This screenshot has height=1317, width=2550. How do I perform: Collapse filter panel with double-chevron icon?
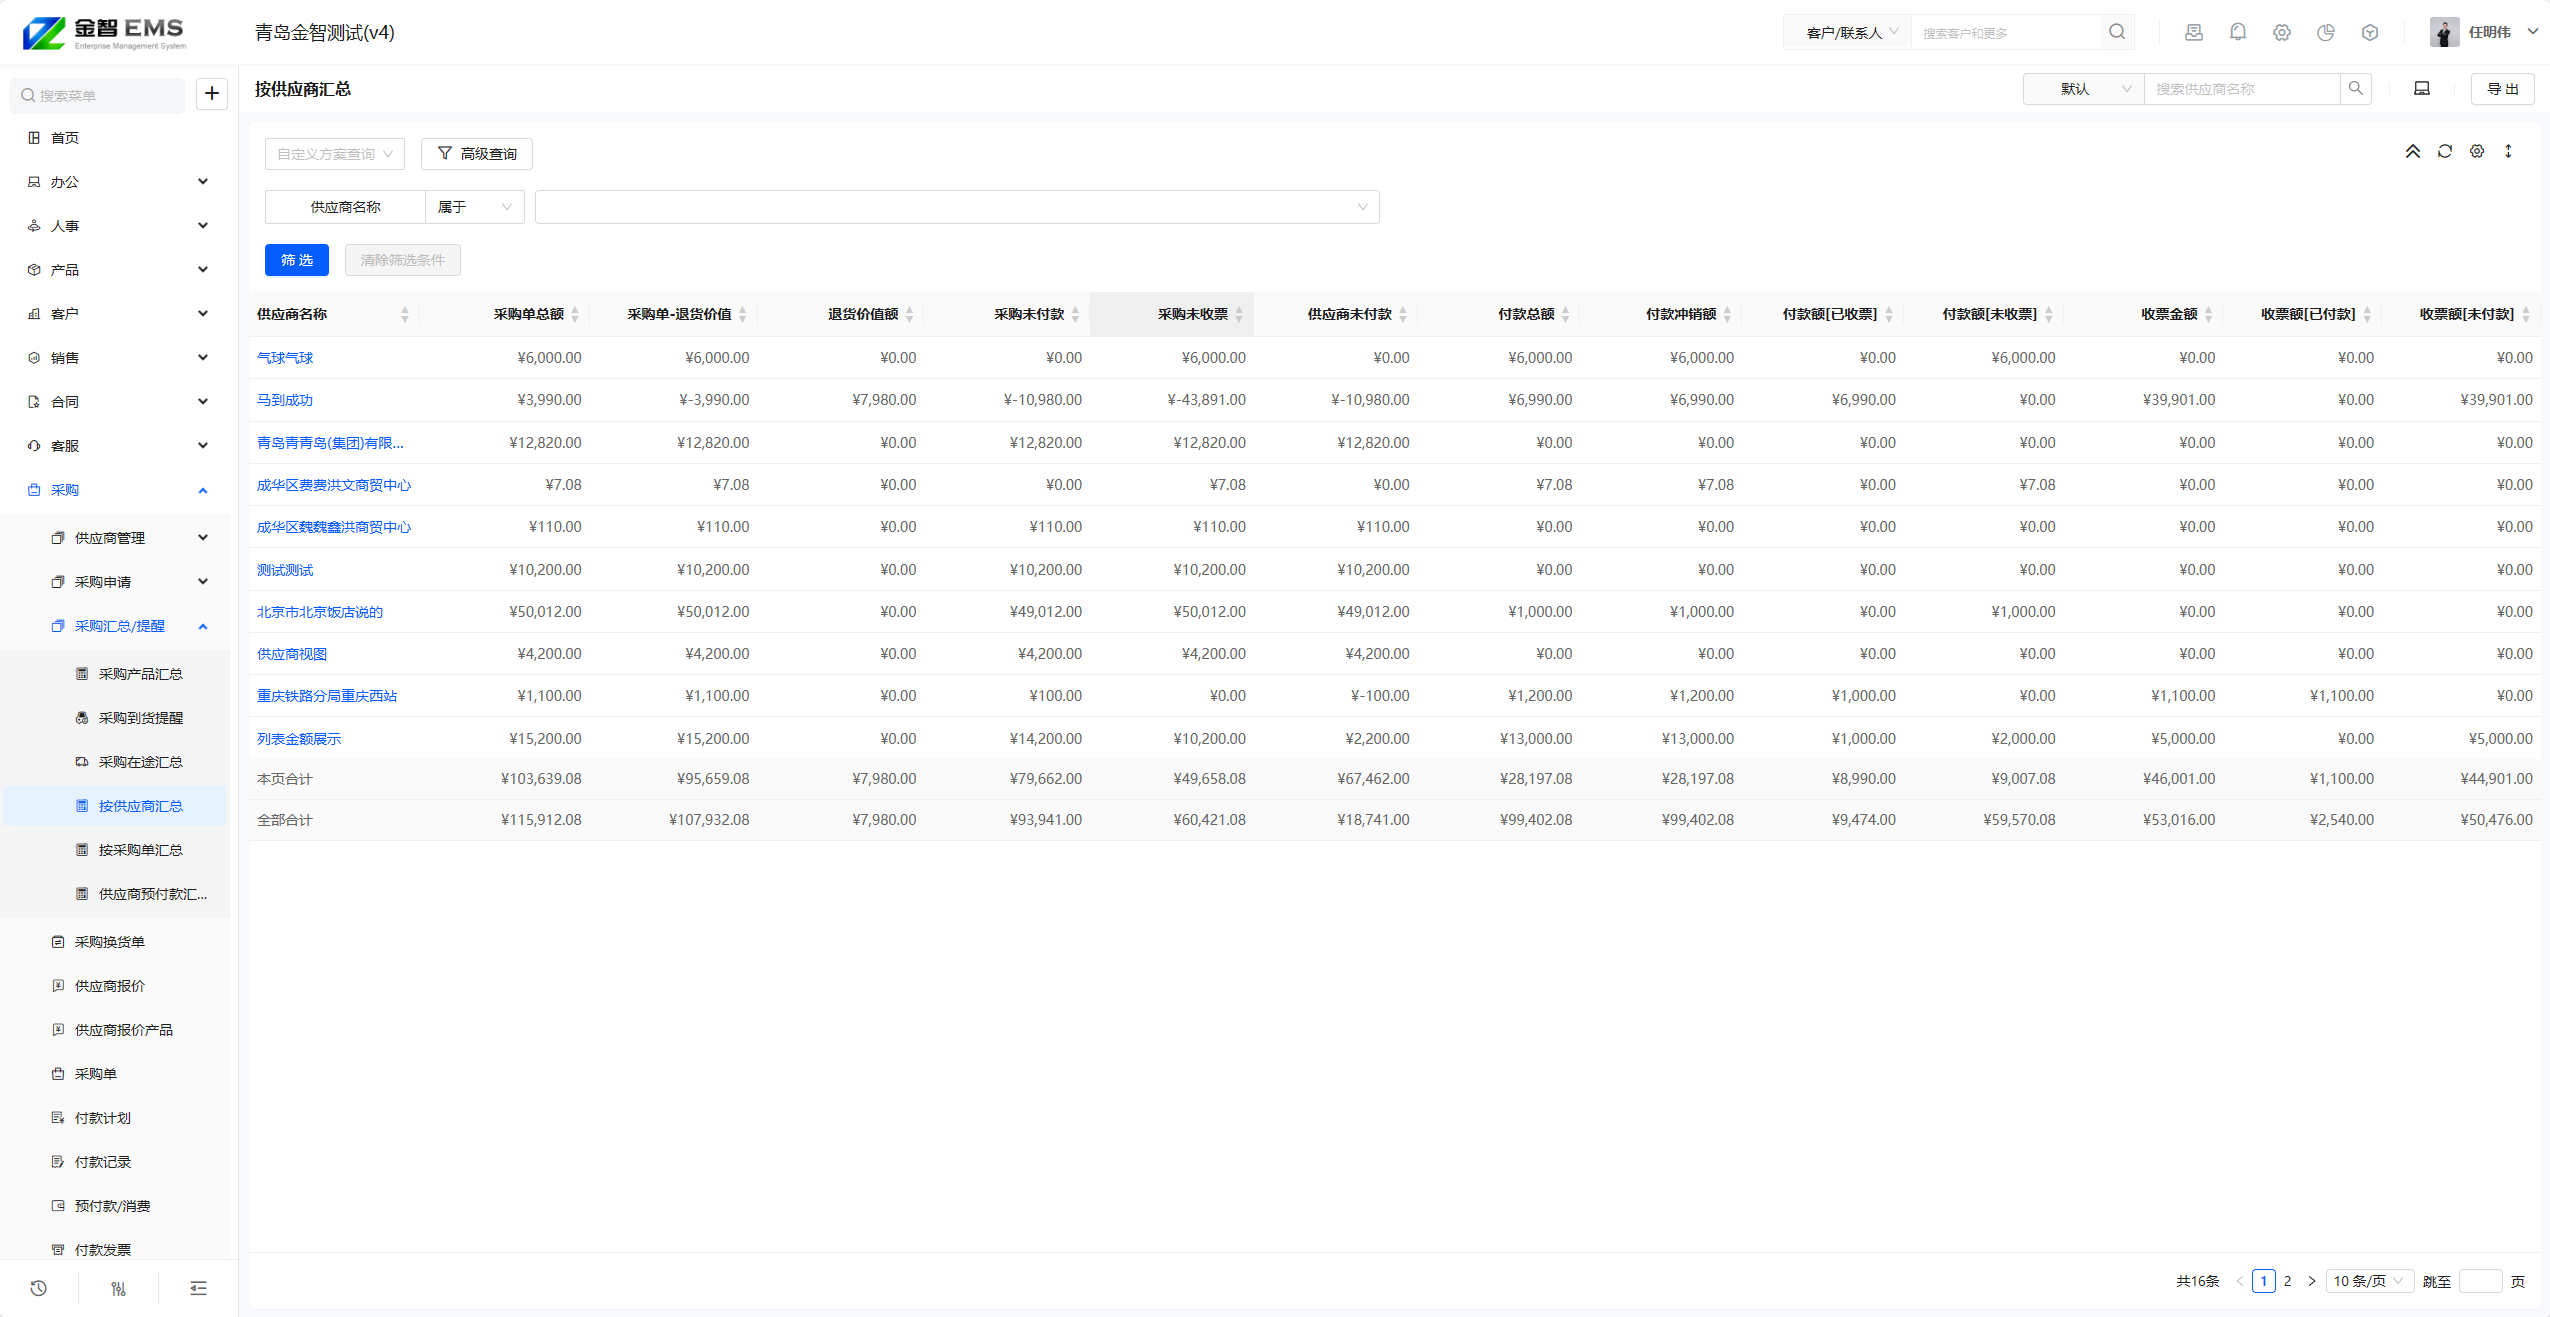point(2412,151)
